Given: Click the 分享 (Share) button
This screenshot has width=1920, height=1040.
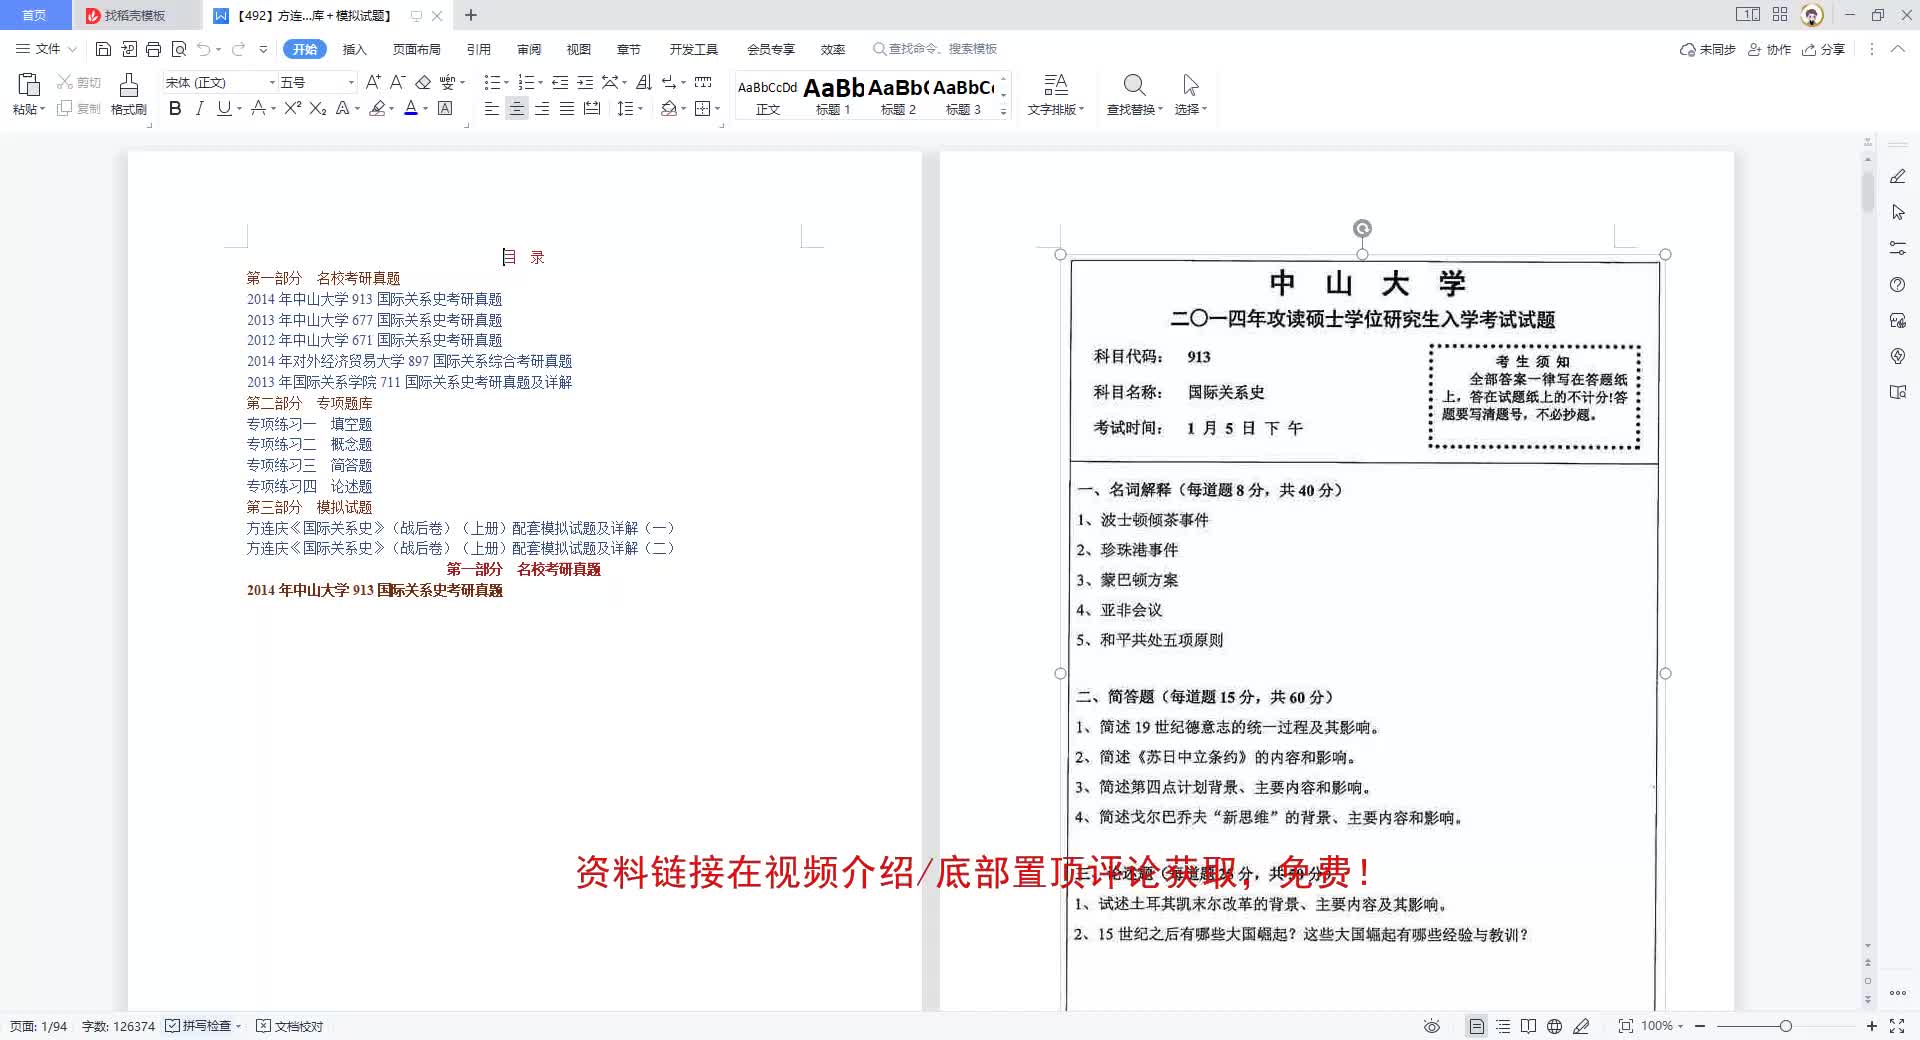Looking at the screenshot, I should tap(1823, 49).
